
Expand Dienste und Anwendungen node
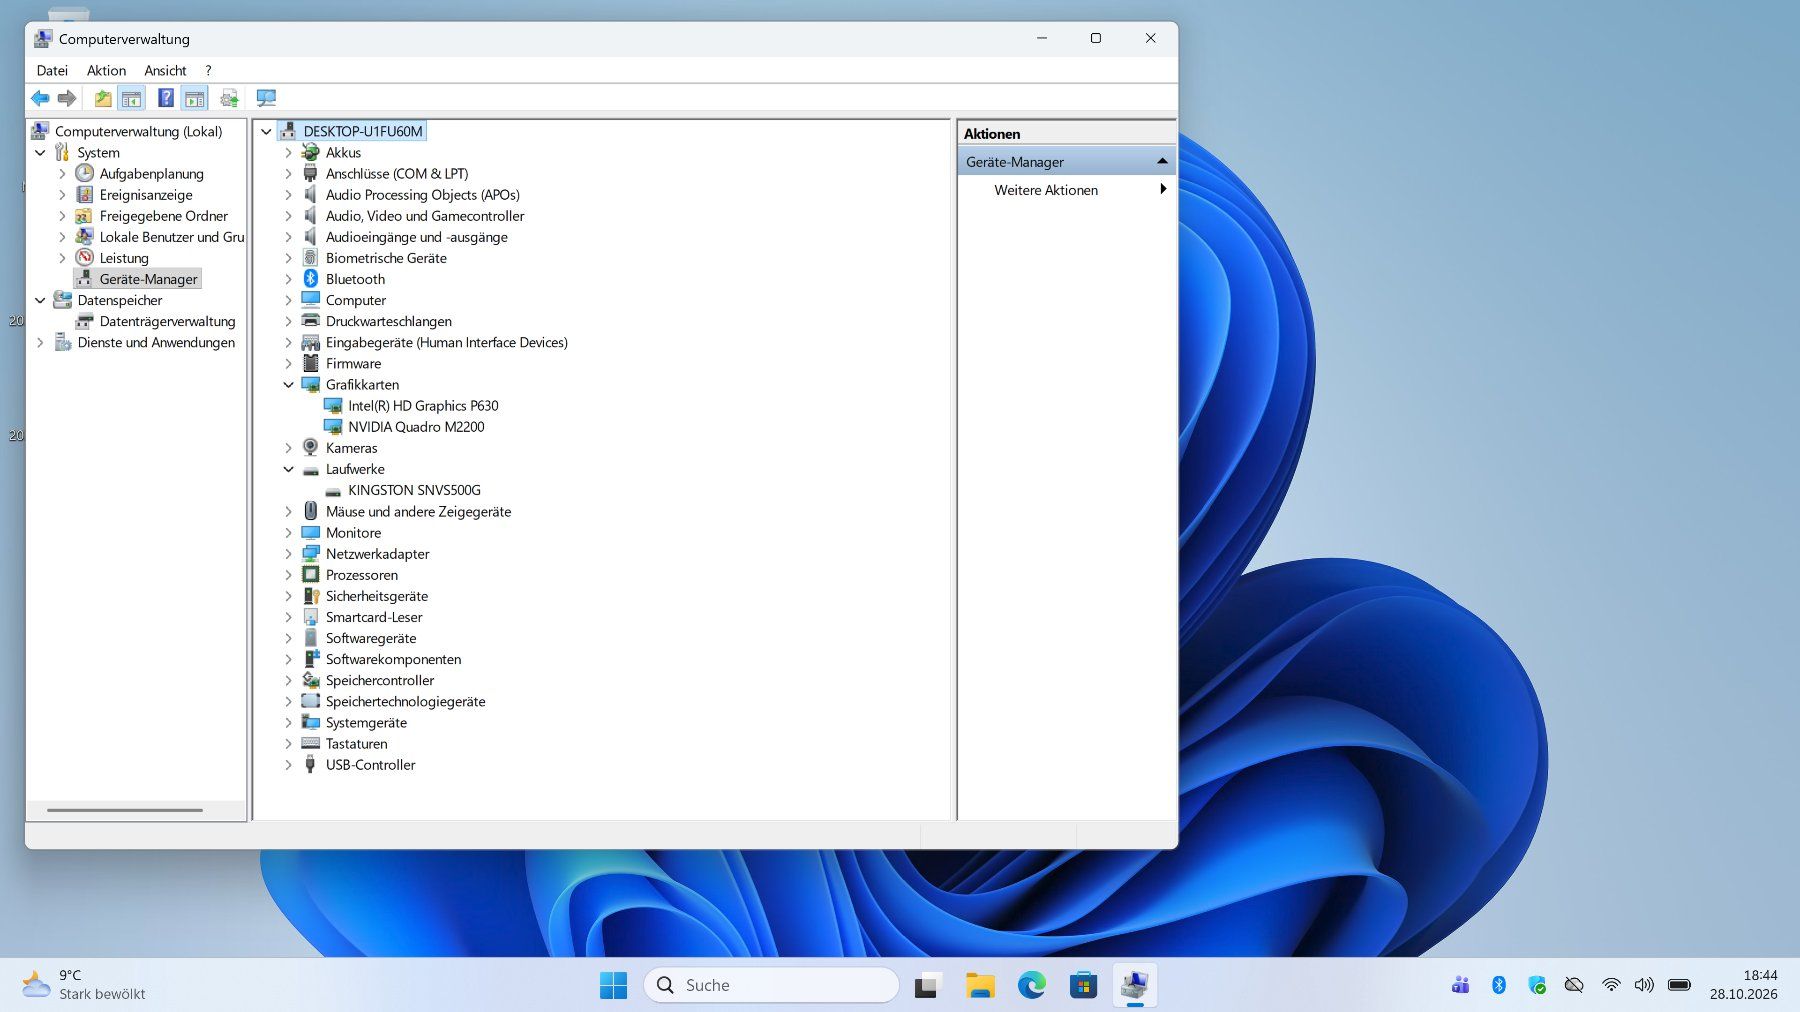[40, 342]
